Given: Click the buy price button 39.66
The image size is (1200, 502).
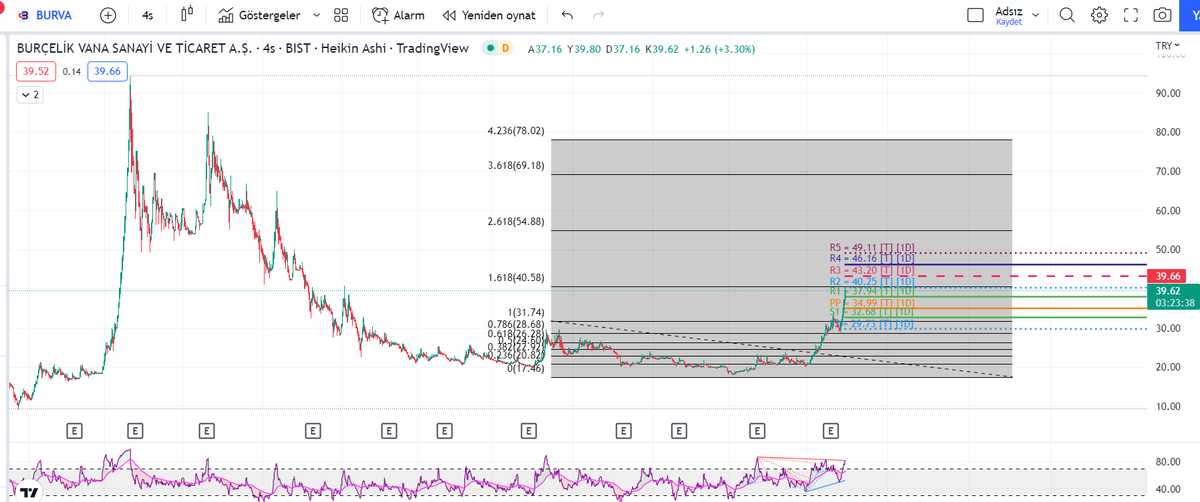Looking at the screenshot, I should coord(105,71).
